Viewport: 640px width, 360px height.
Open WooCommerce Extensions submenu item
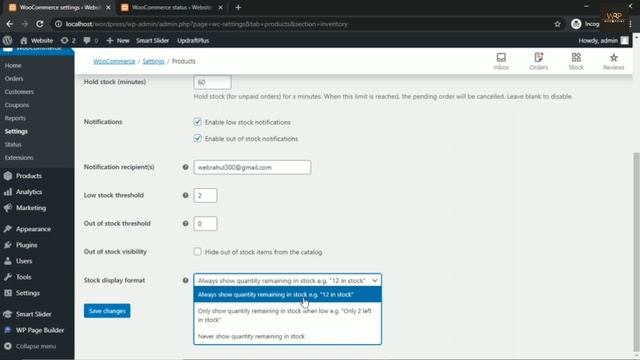pyautogui.click(x=19, y=158)
